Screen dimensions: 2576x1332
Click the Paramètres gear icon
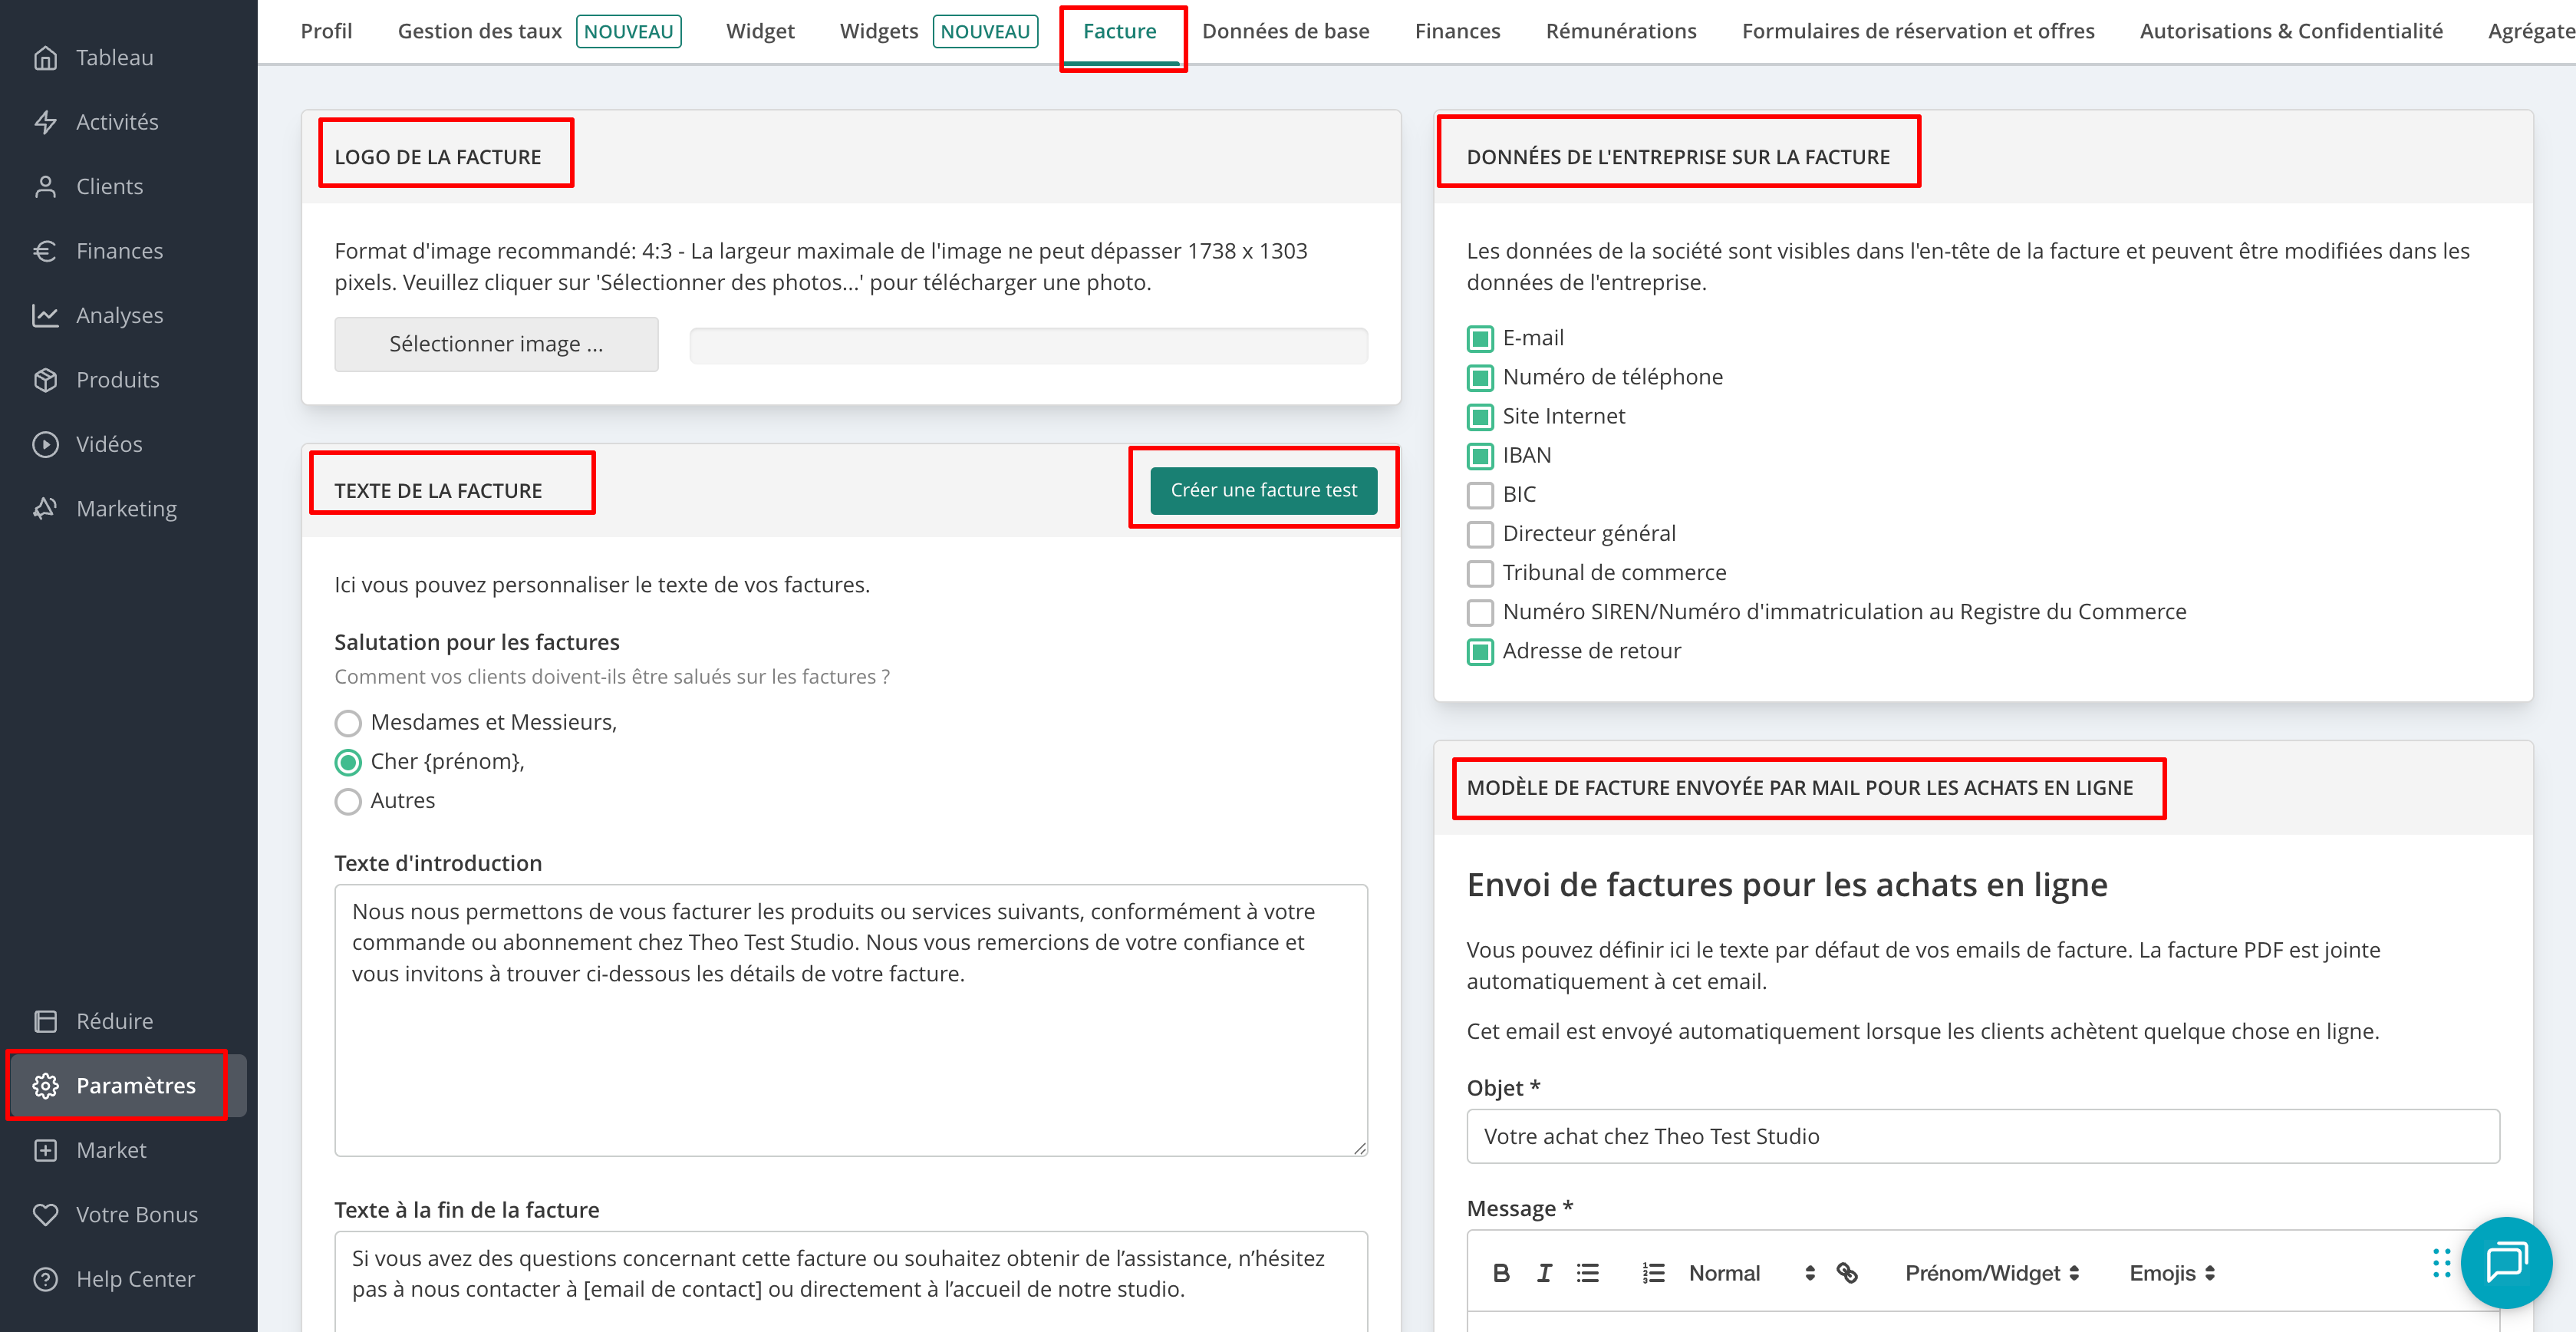point(45,1086)
